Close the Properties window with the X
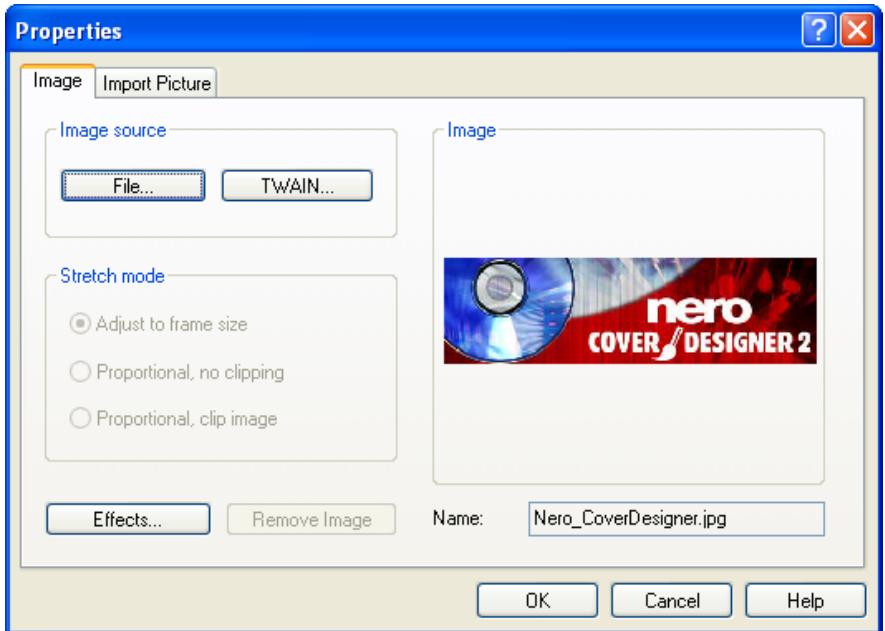 pyautogui.click(x=857, y=30)
